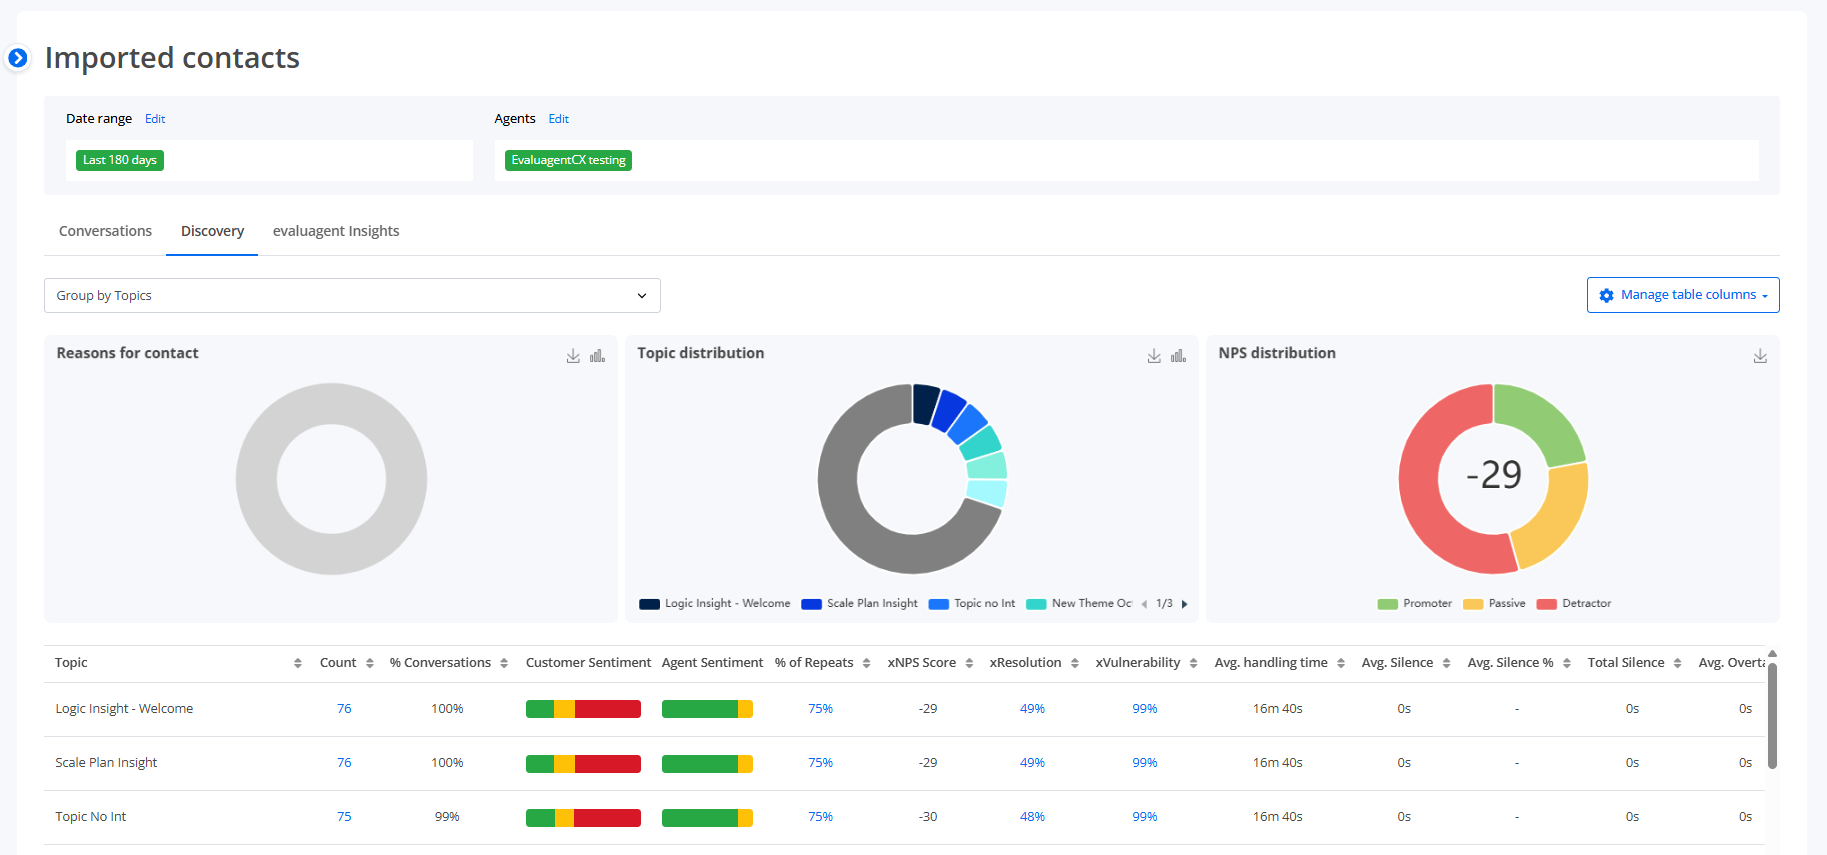Screen dimensions: 1827x855
Task: Click agent sentiment bar for Scale Plan Insight
Action: point(707,764)
